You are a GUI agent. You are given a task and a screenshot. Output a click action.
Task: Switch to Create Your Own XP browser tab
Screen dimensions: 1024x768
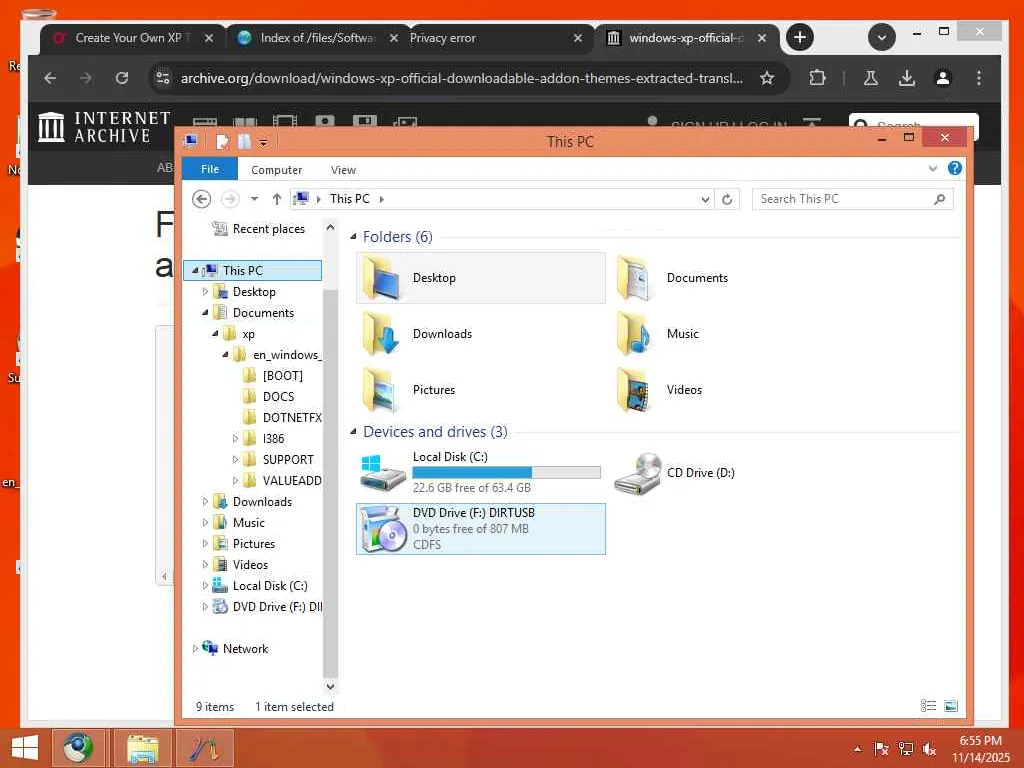(133, 39)
